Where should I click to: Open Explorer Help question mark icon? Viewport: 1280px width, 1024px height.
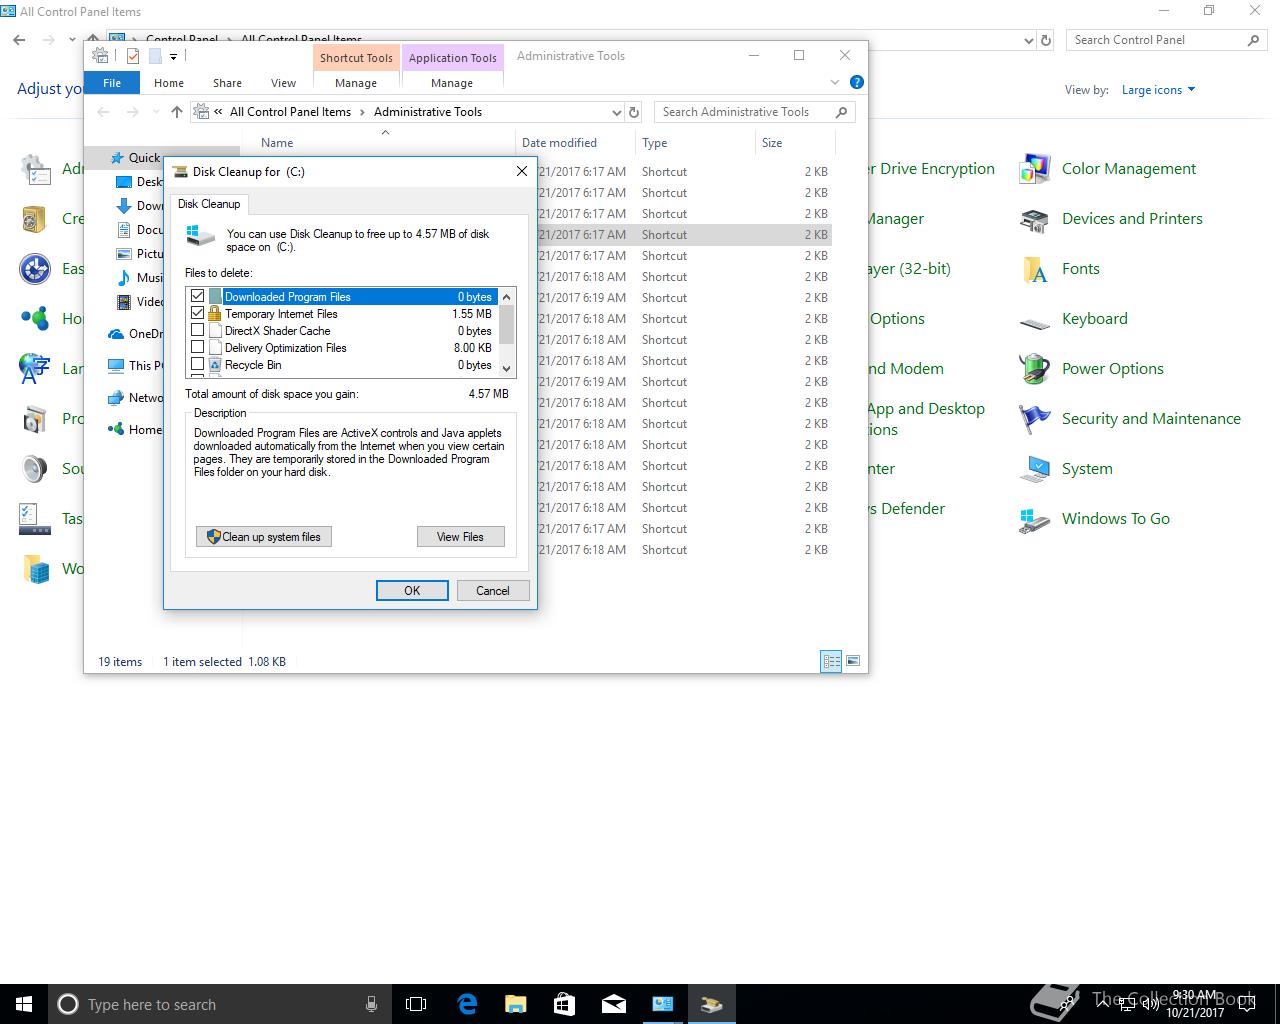(x=856, y=82)
